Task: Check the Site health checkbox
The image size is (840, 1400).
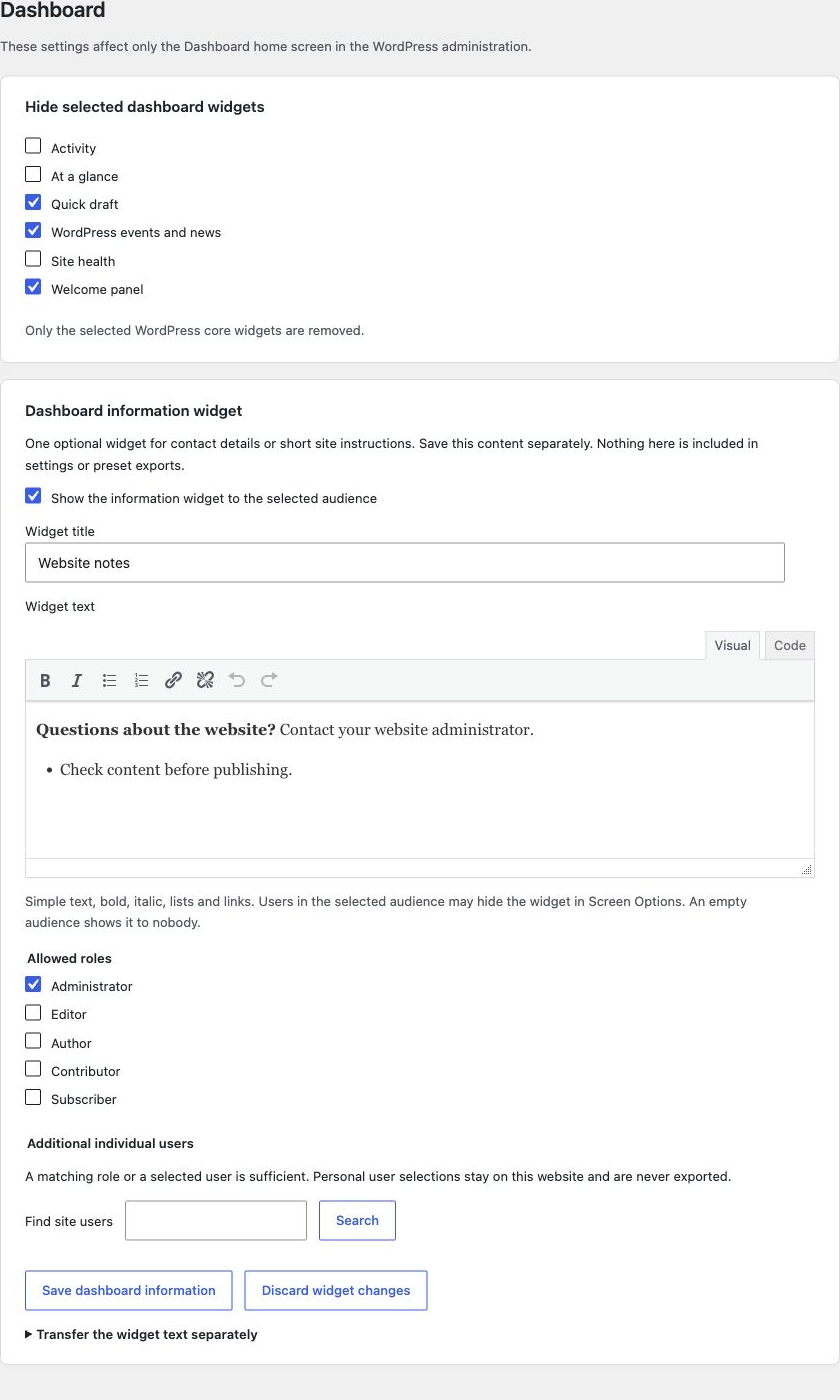Action: [x=33, y=259]
